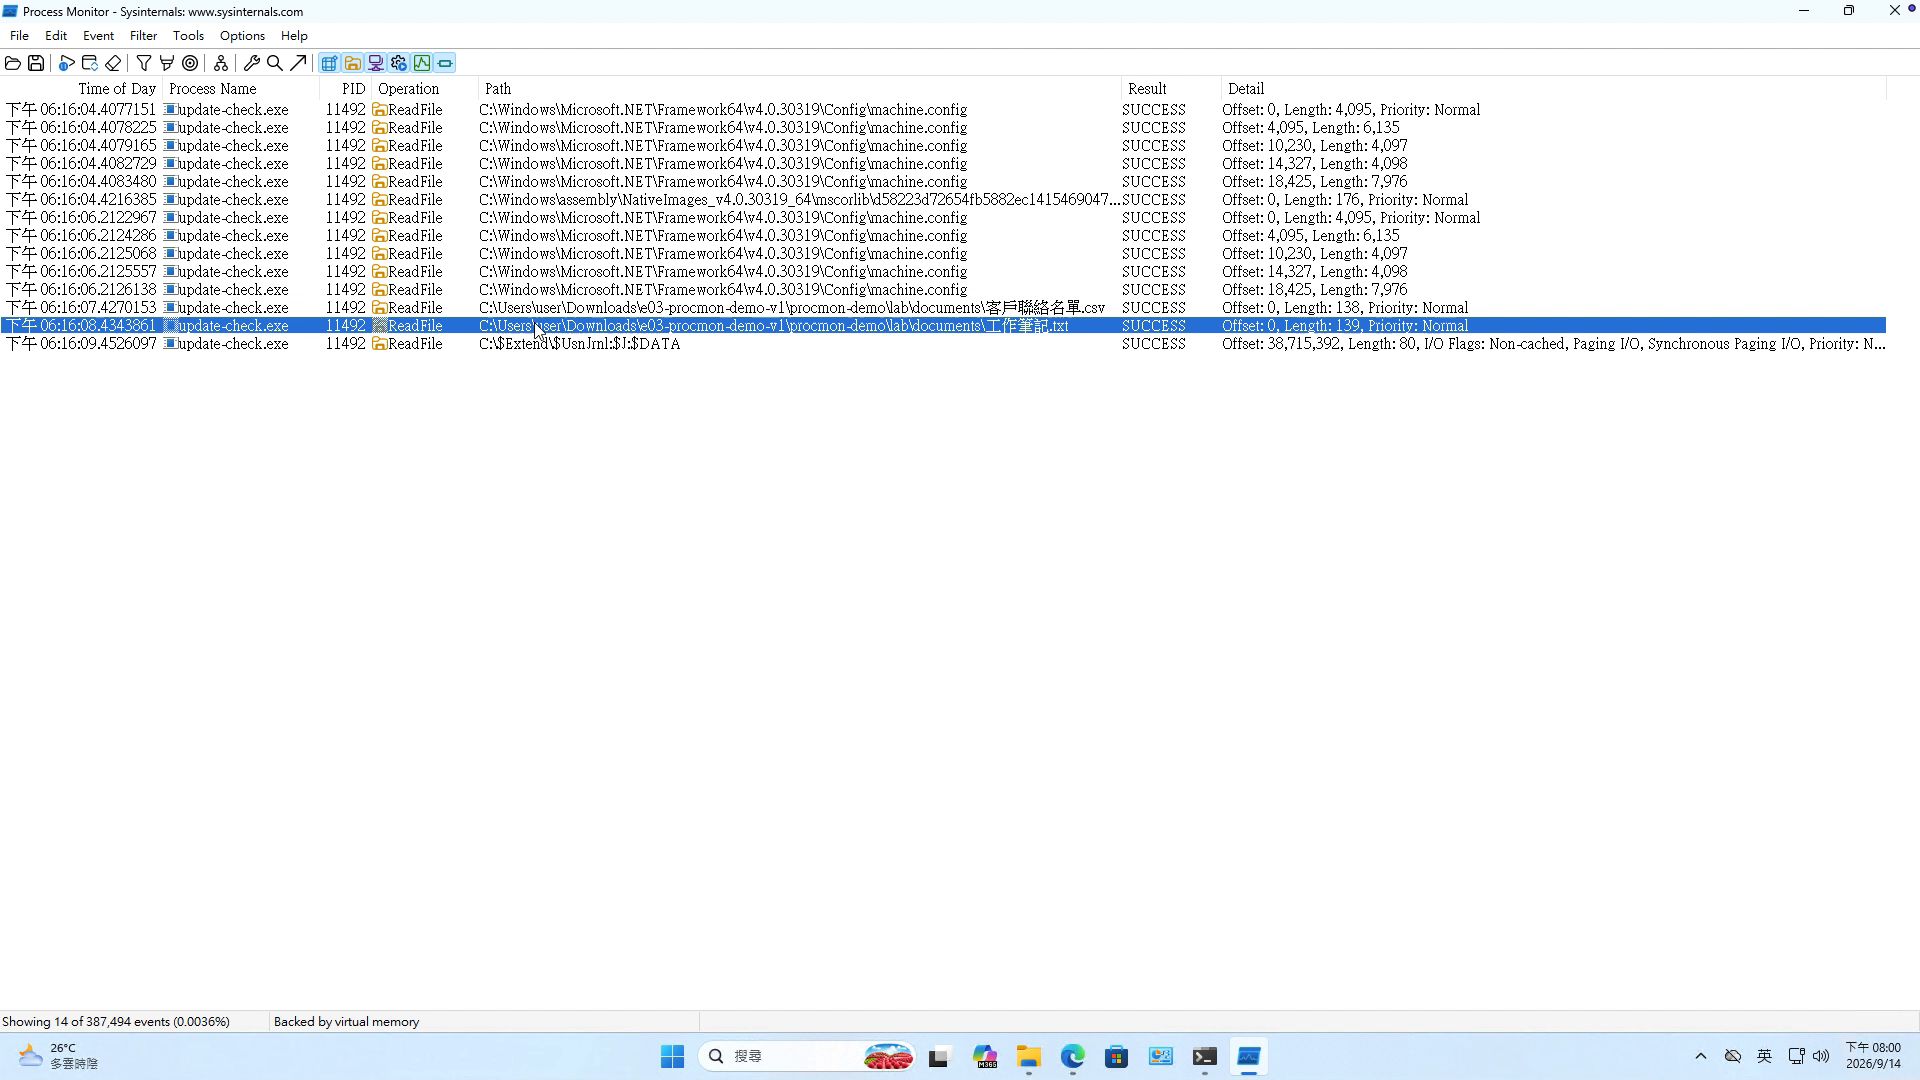Click the Process Monitor taskbar icon
Image resolution: width=1920 pixels, height=1080 pixels.
pyautogui.click(x=1249, y=1057)
